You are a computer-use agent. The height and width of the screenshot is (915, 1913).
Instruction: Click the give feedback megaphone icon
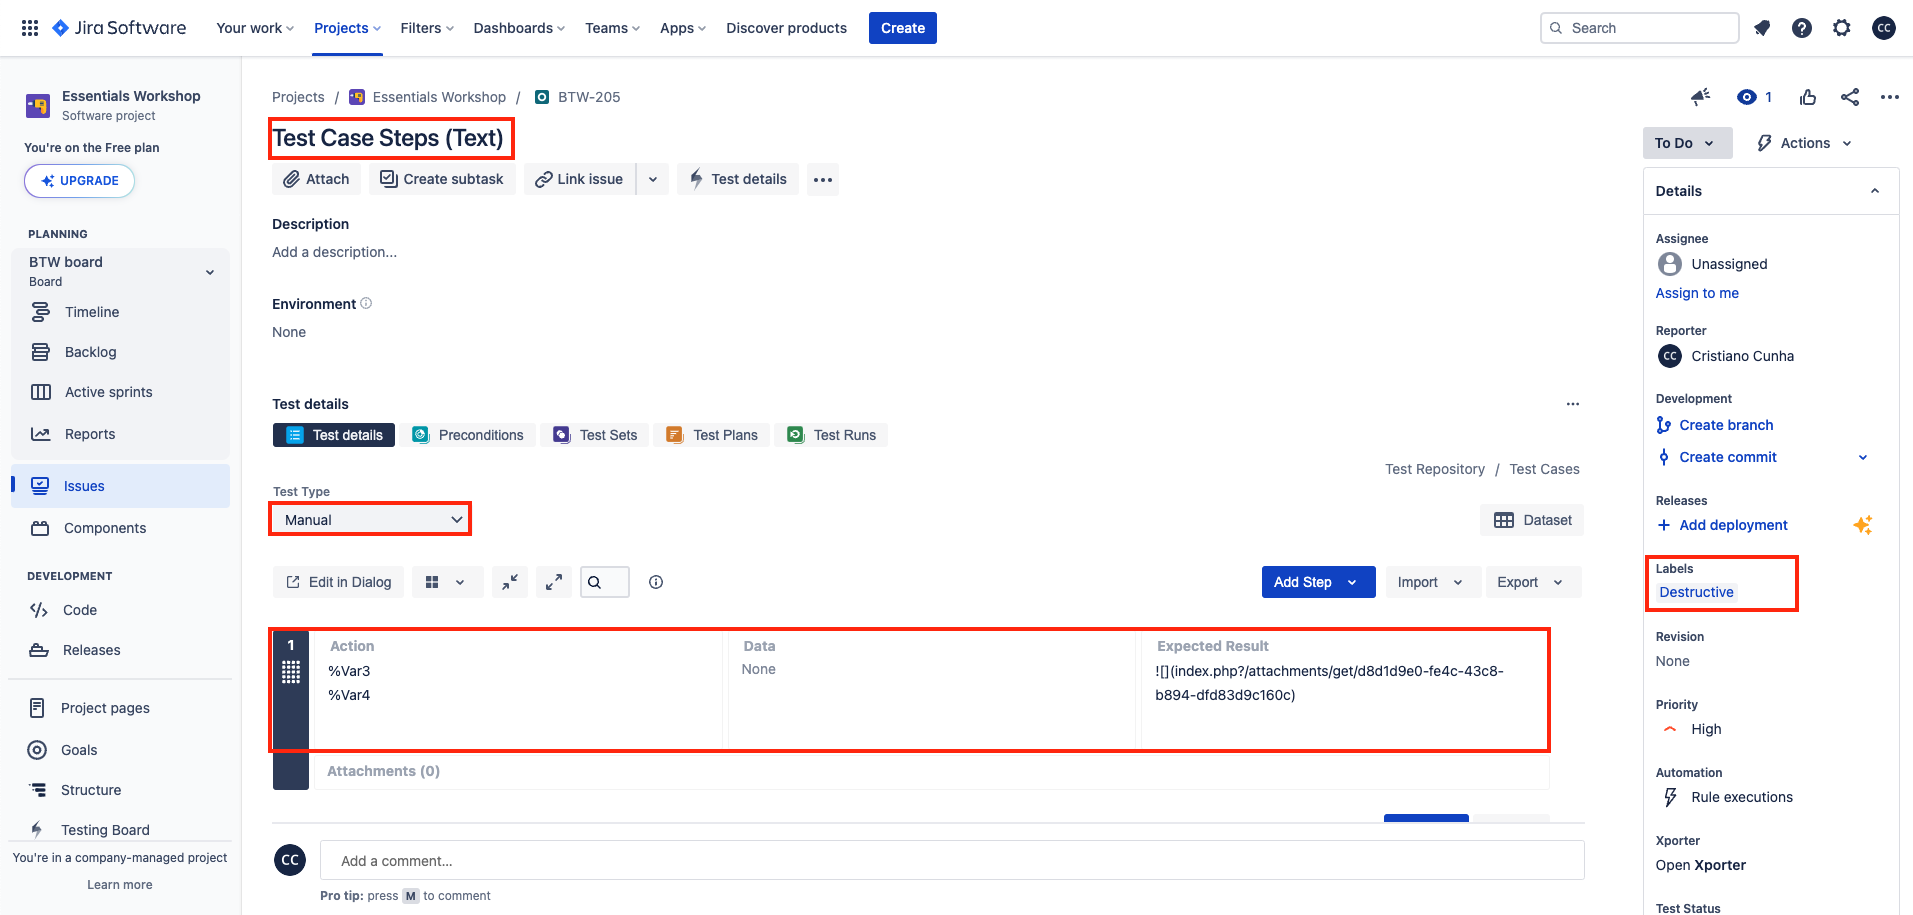pyautogui.click(x=1700, y=97)
